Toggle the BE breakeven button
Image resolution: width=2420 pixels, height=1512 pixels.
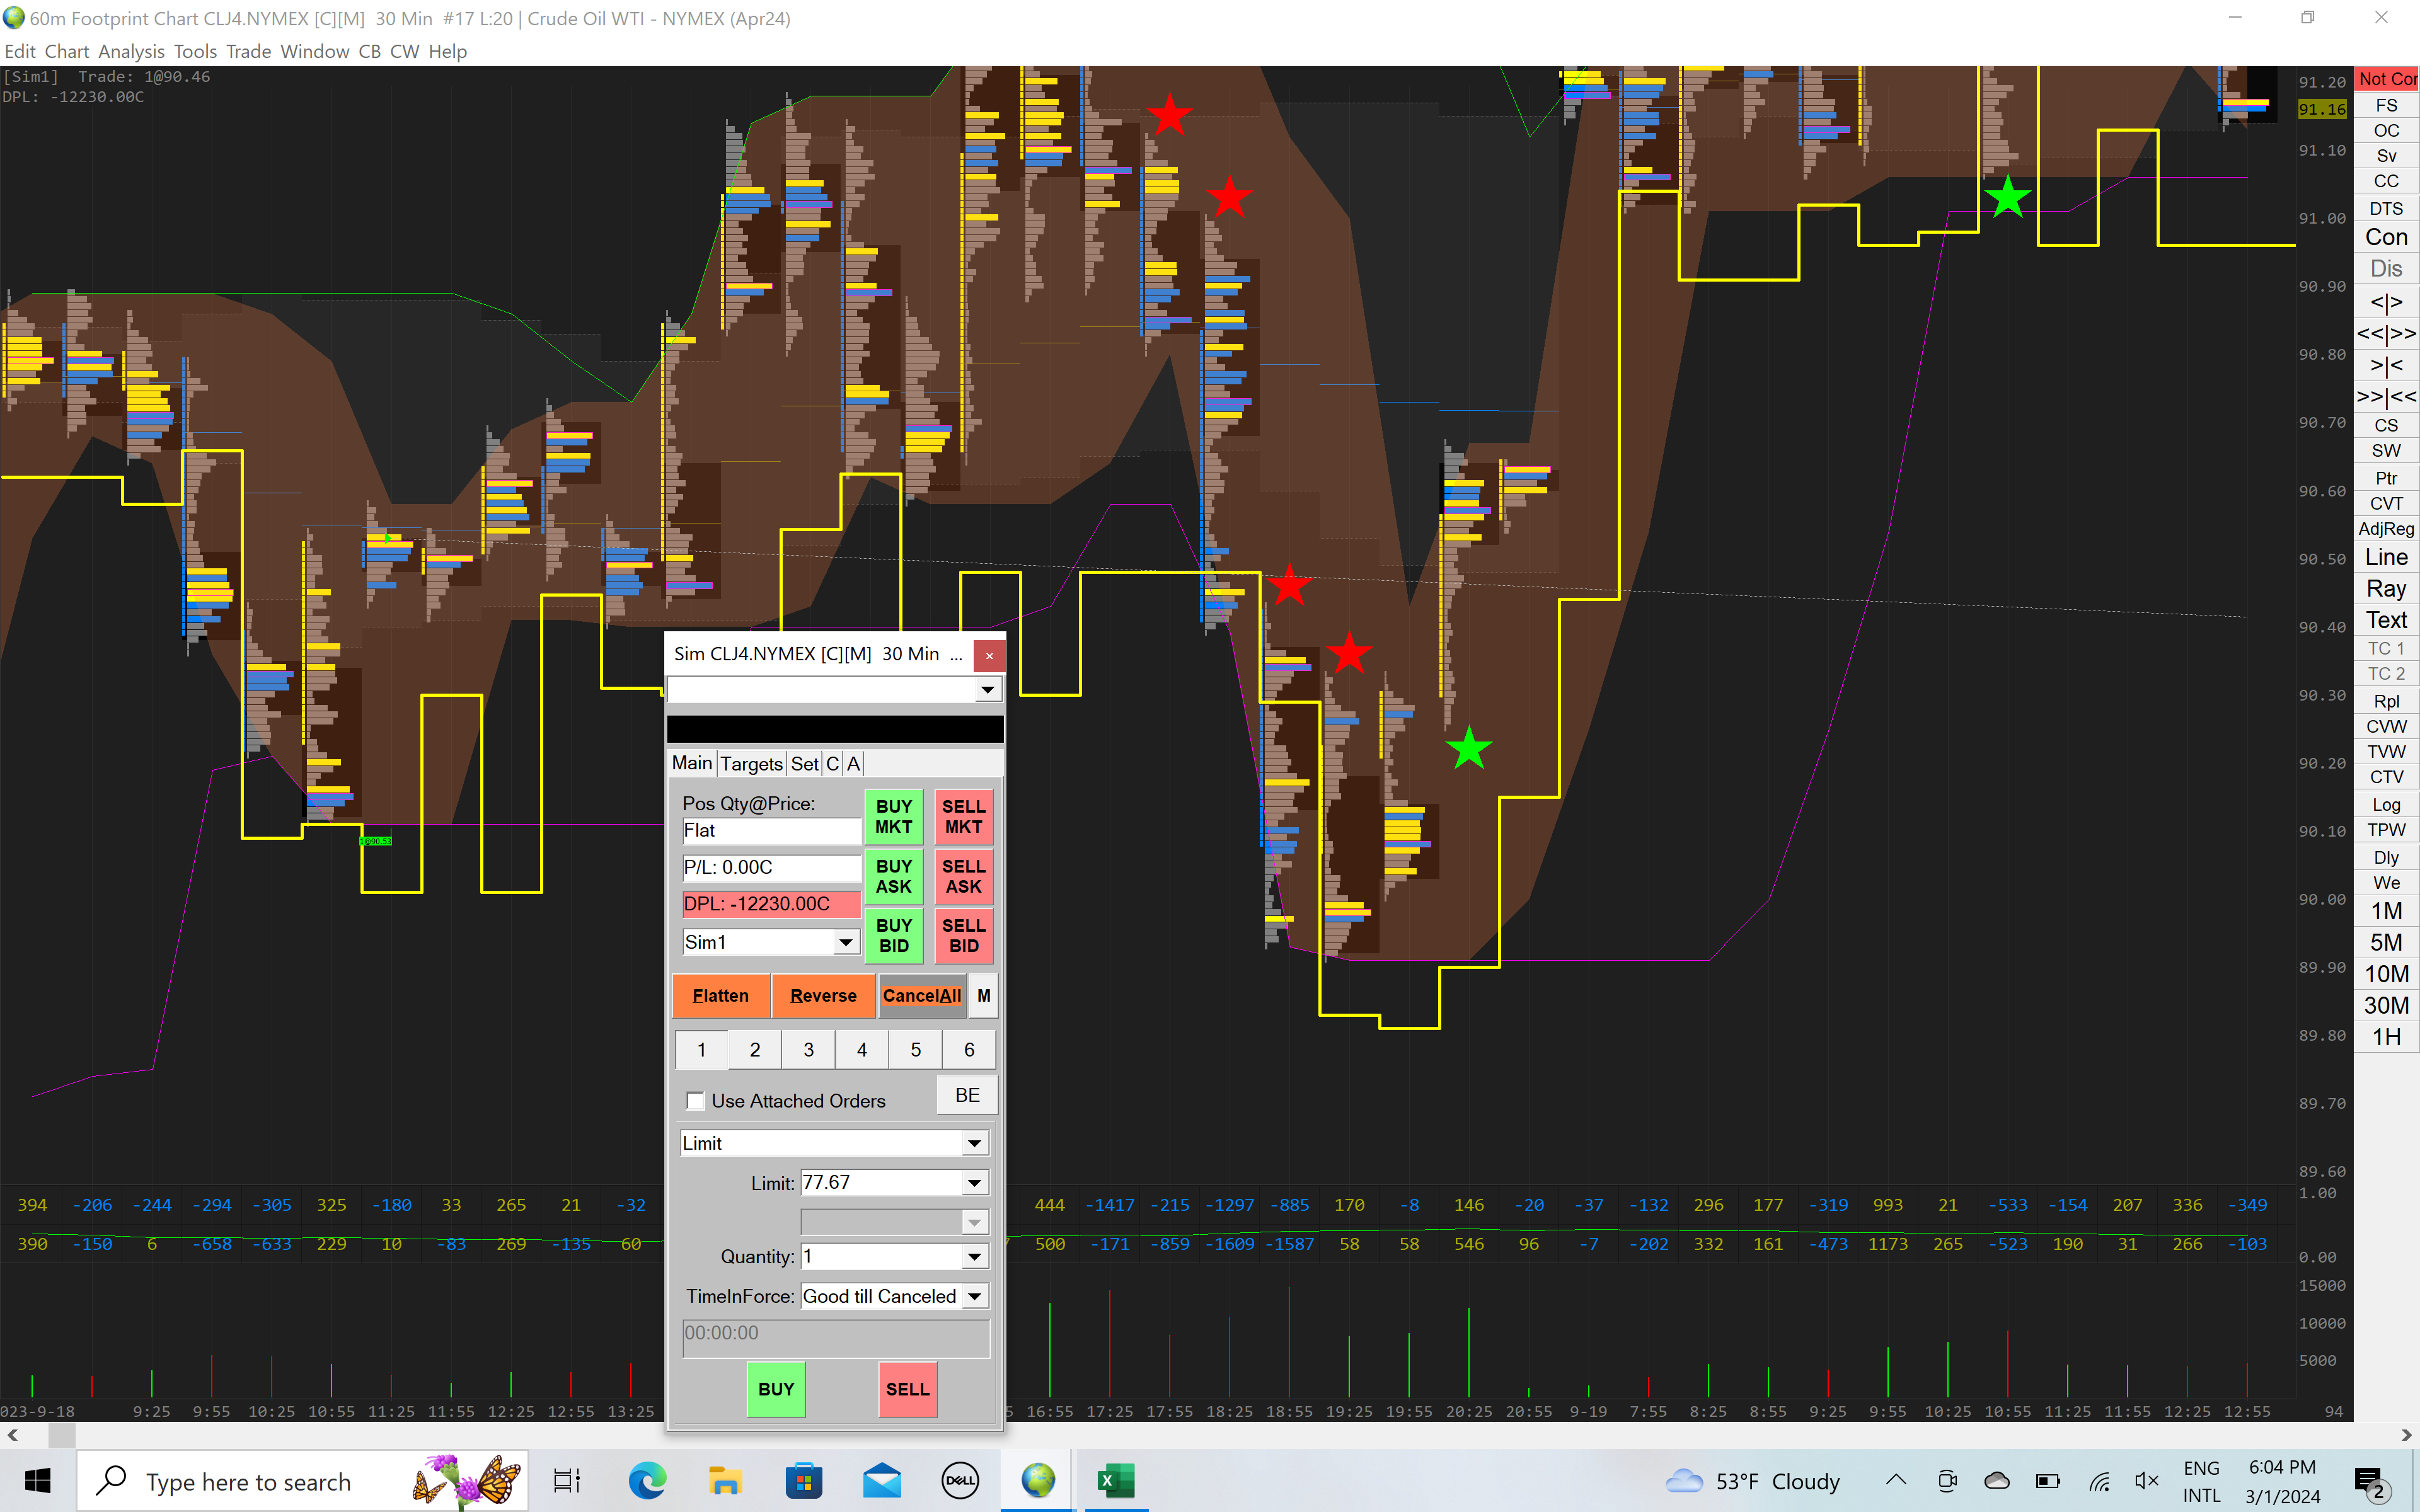pyautogui.click(x=967, y=1095)
